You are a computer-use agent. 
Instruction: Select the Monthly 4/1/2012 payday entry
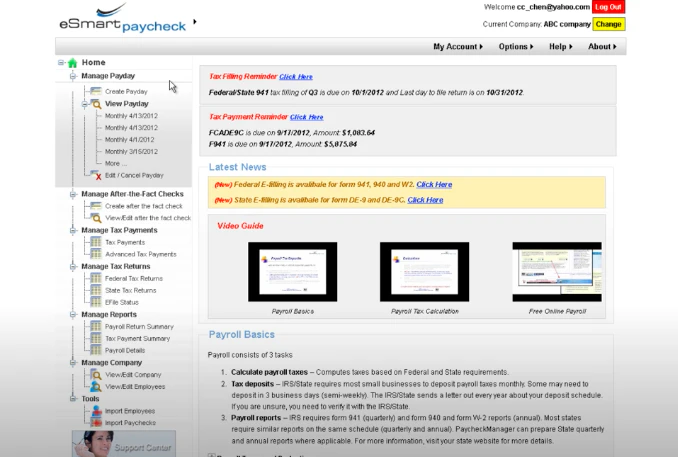tap(129, 140)
